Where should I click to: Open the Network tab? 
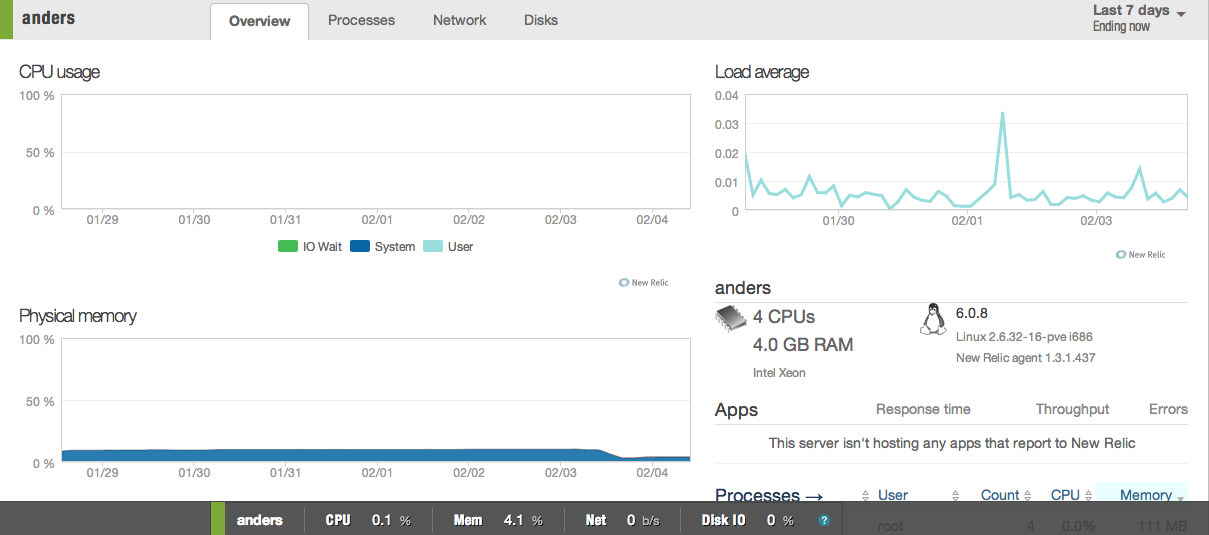point(460,20)
